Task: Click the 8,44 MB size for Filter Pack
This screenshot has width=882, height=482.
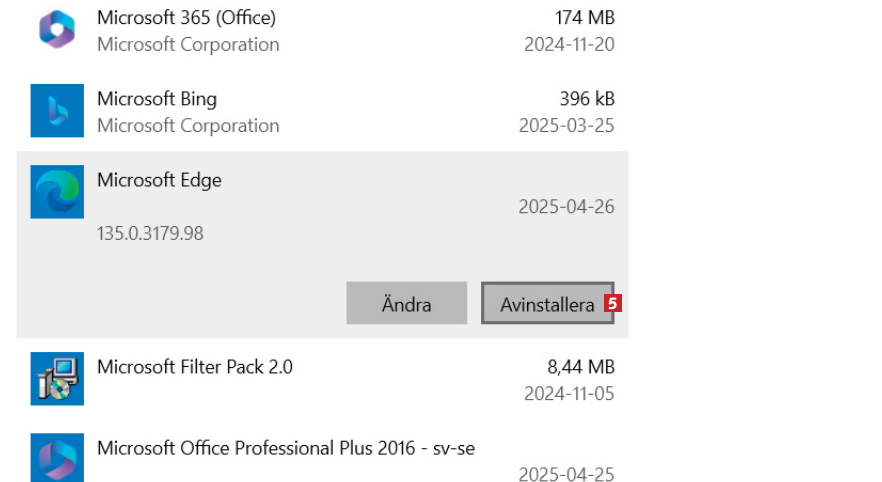Action: (579, 367)
